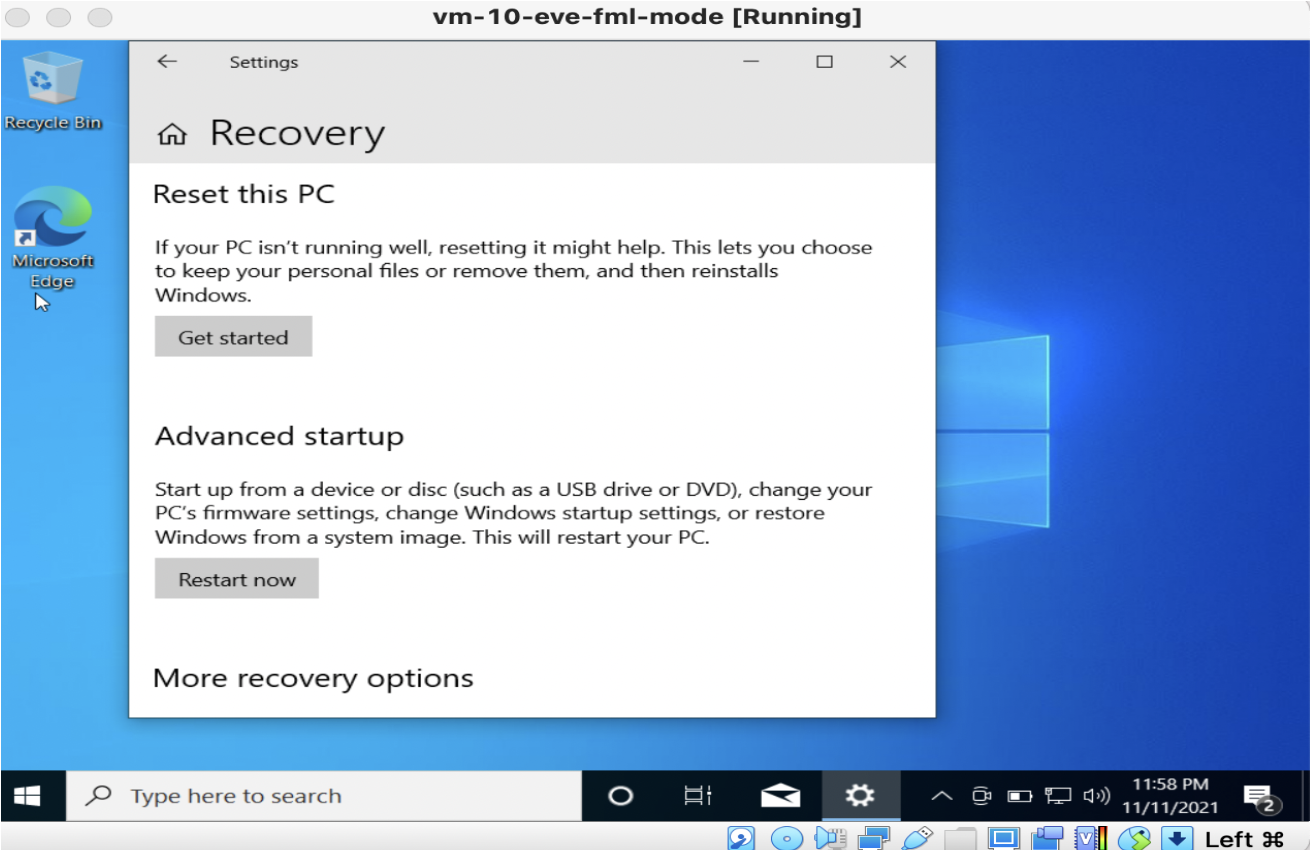The height and width of the screenshot is (850, 1314).
Task: Click the Home icon beside Recovery
Action: pos(172,134)
